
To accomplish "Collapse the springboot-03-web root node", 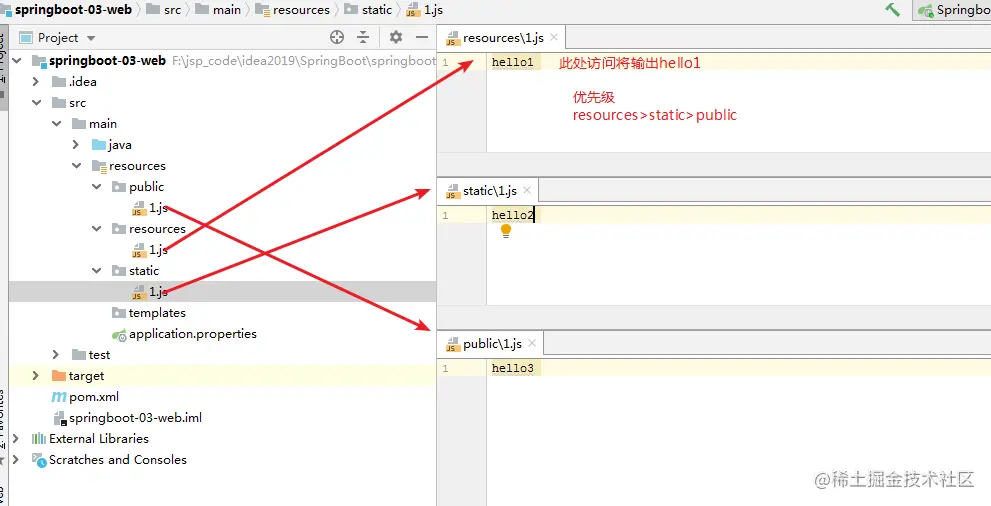I will pyautogui.click(x=17, y=61).
